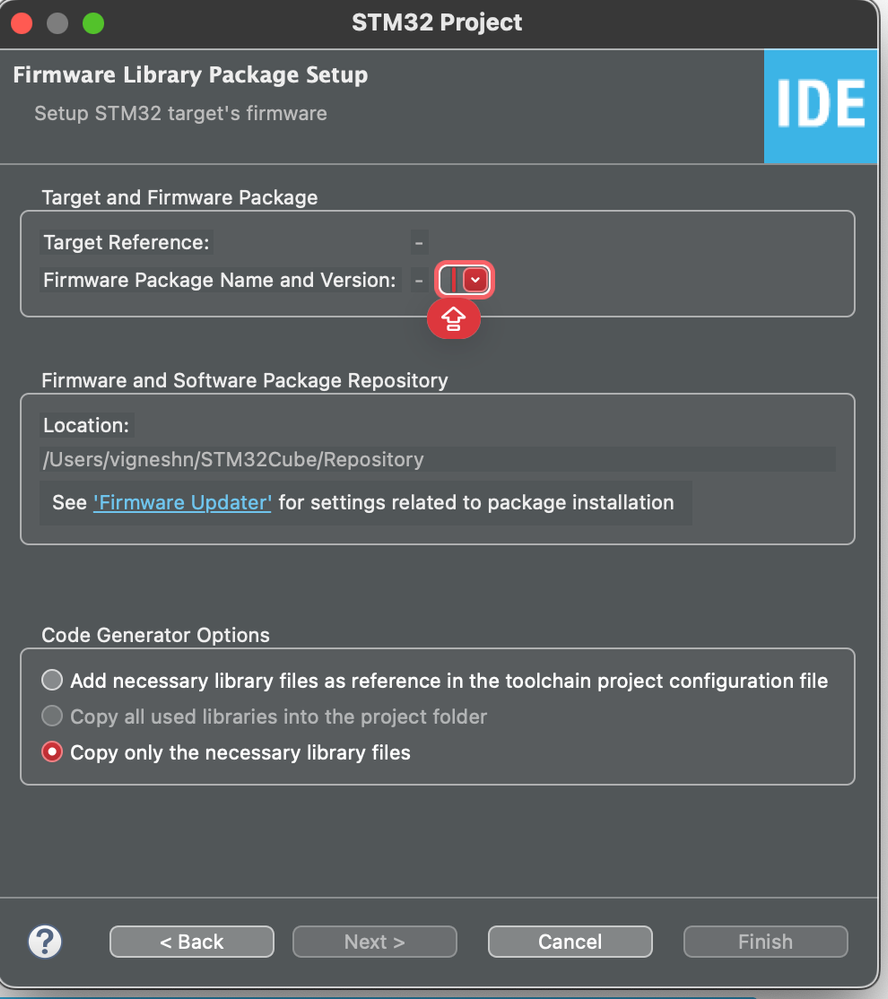Viewport: 888px width, 999px height.
Task: Open the 'Firmware Updater' settings link
Action: click(x=182, y=502)
